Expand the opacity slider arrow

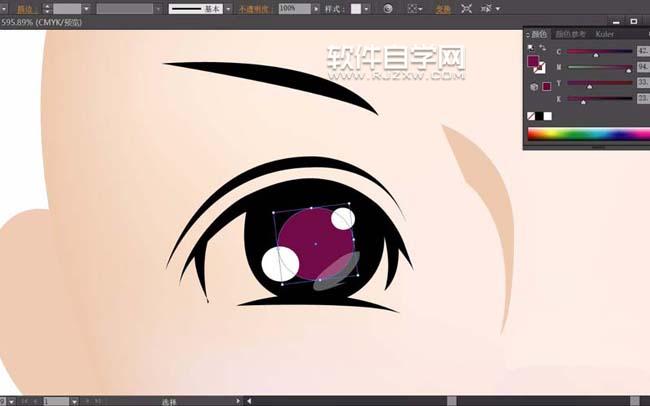click(316, 9)
